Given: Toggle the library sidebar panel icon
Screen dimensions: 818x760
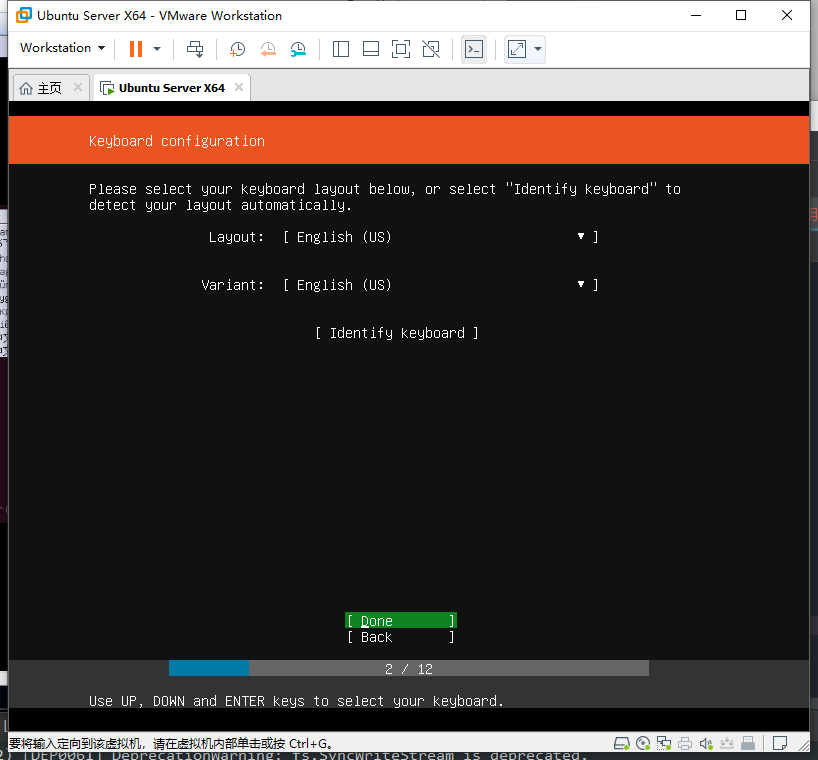Looking at the screenshot, I should [341, 49].
